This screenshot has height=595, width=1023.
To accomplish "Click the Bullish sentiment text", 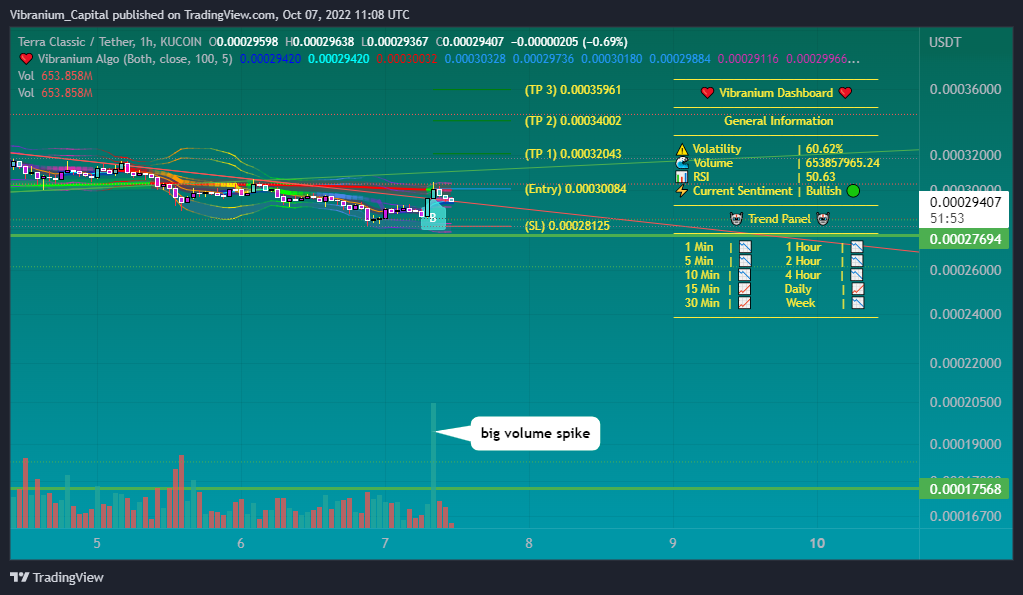I will click(x=823, y=191).
